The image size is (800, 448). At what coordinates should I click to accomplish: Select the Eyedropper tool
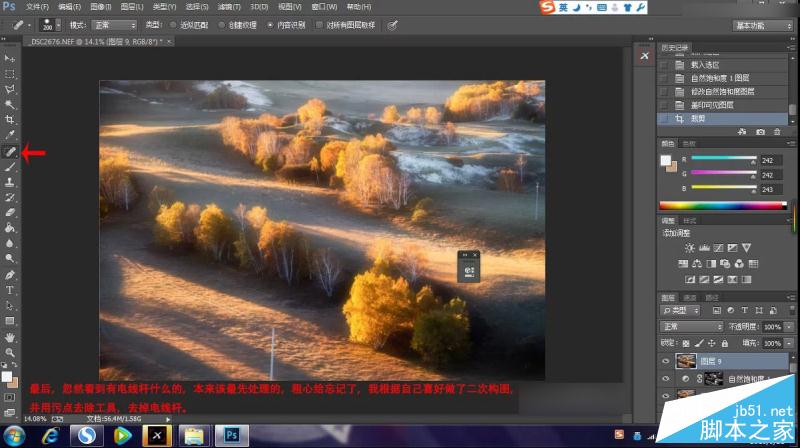(10, 135)
